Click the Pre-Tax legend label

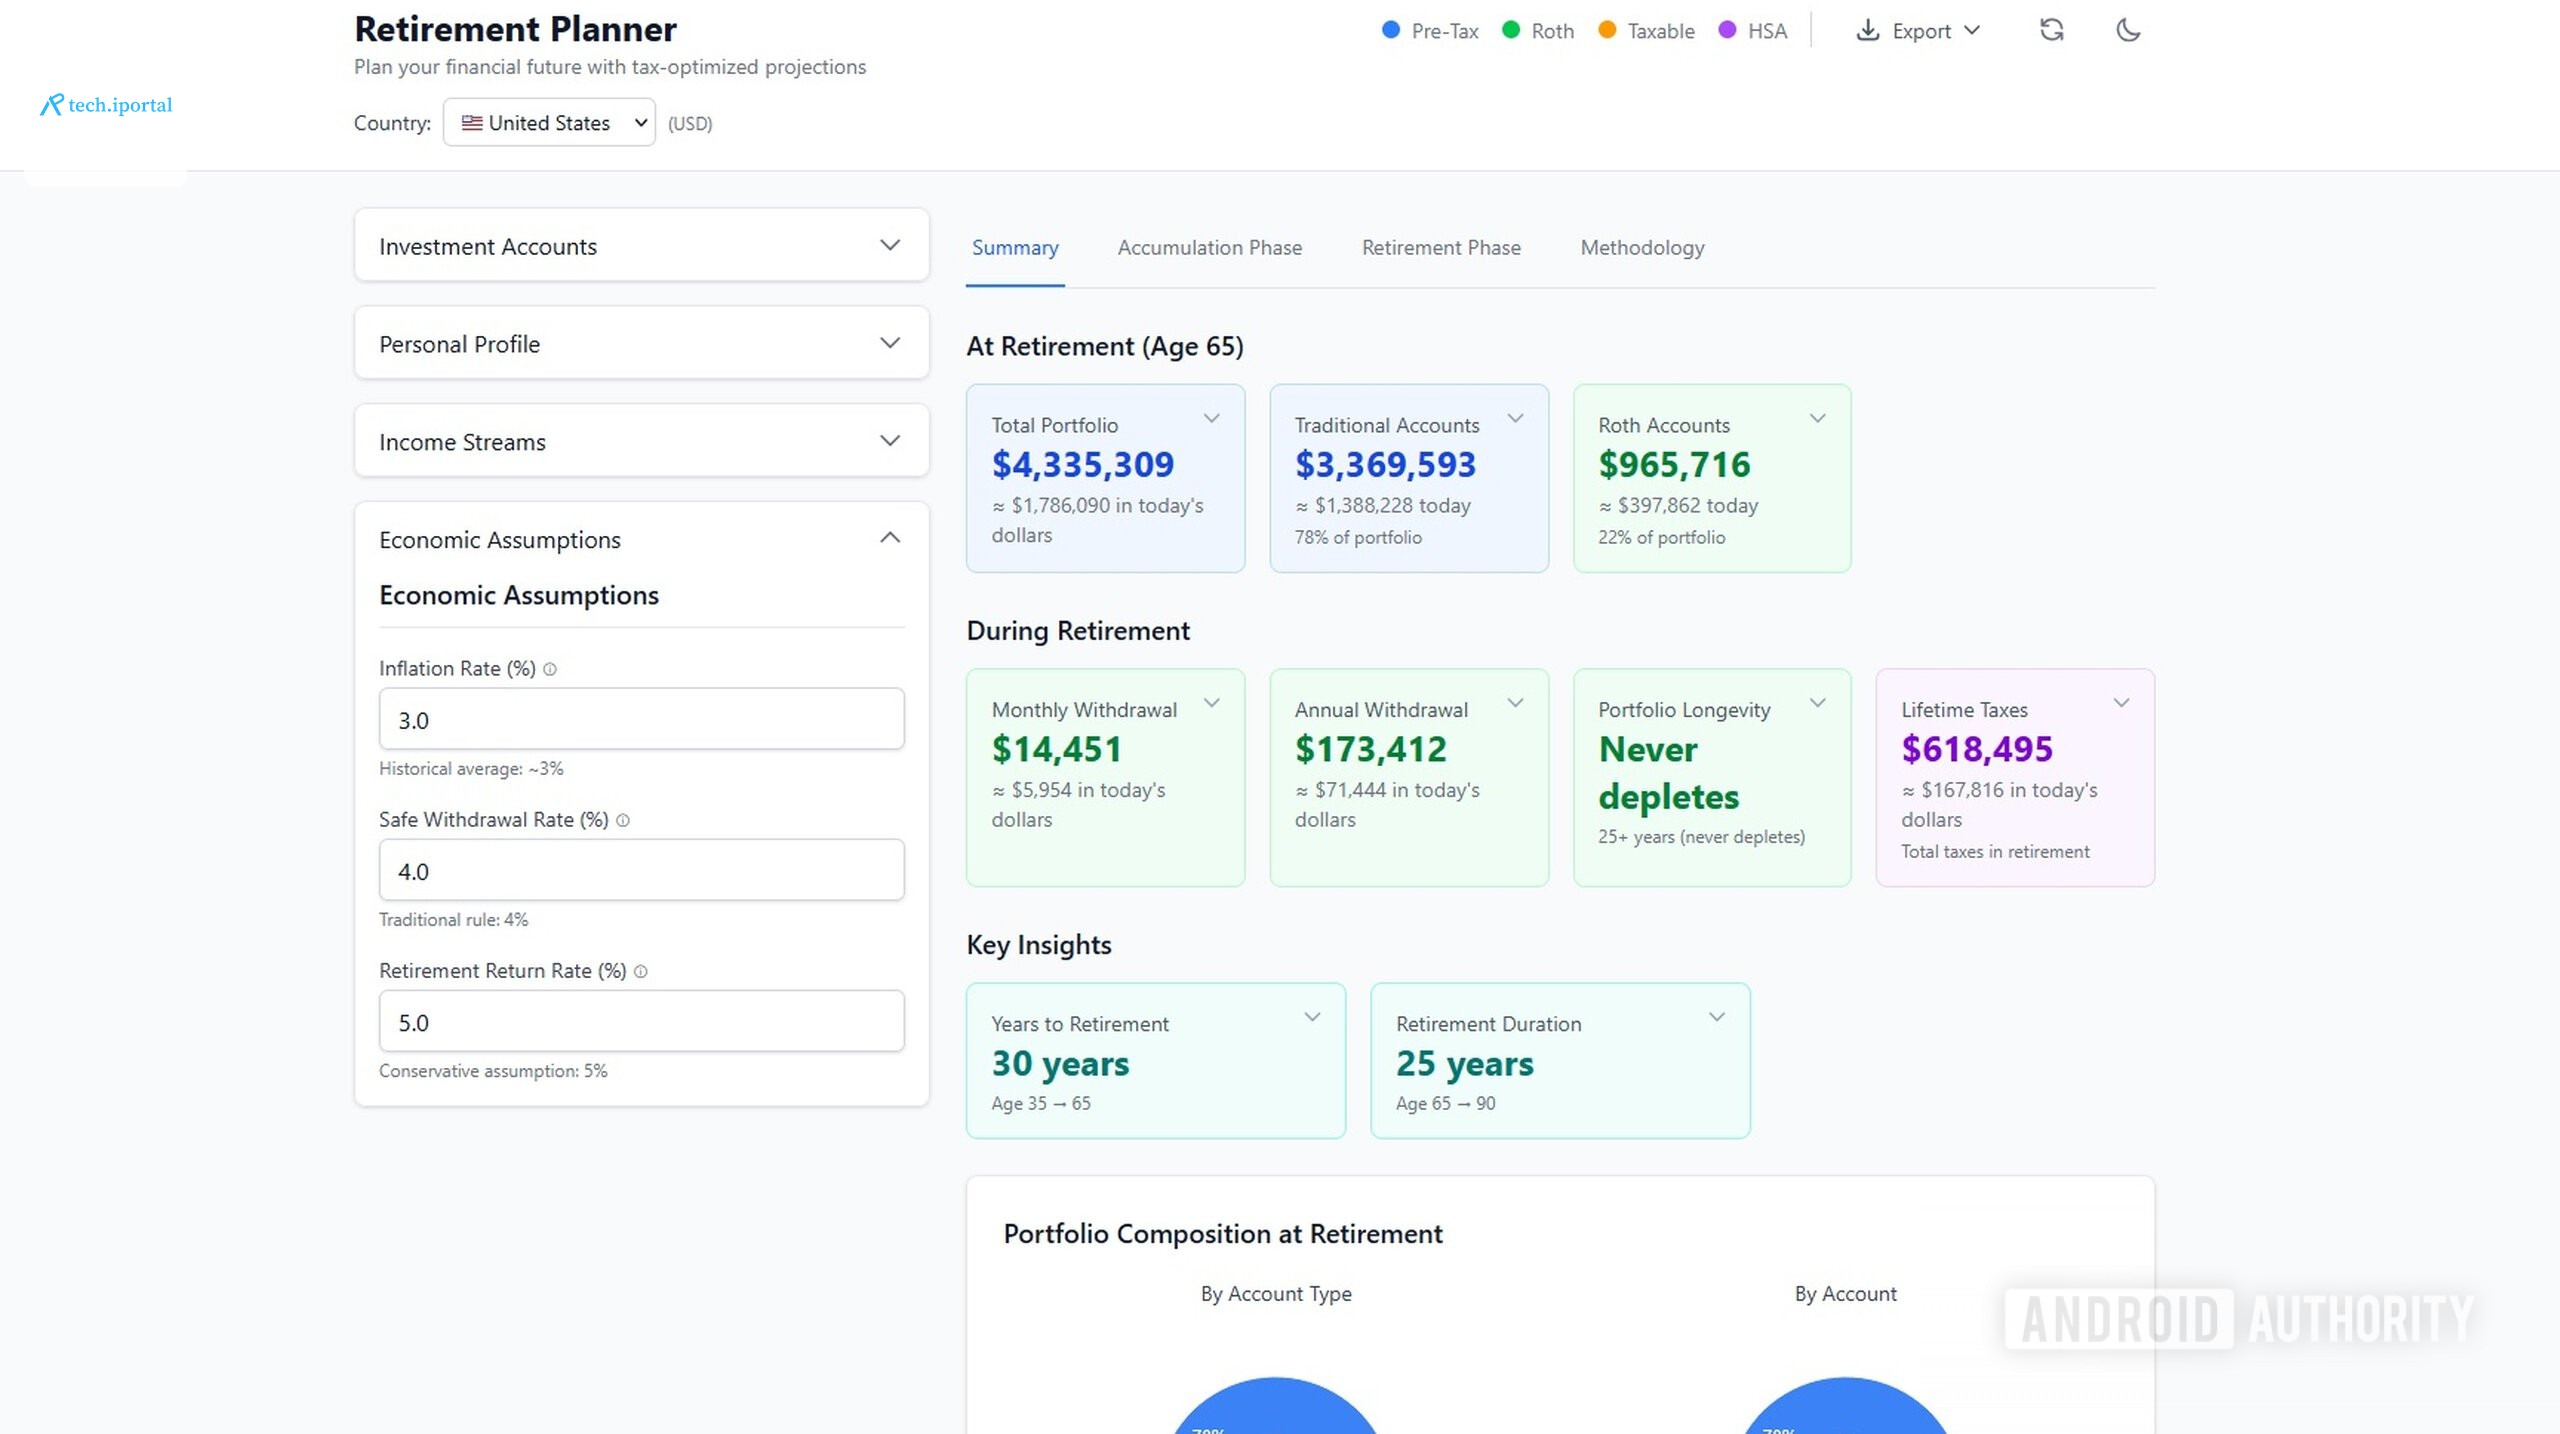(1445, 31)
